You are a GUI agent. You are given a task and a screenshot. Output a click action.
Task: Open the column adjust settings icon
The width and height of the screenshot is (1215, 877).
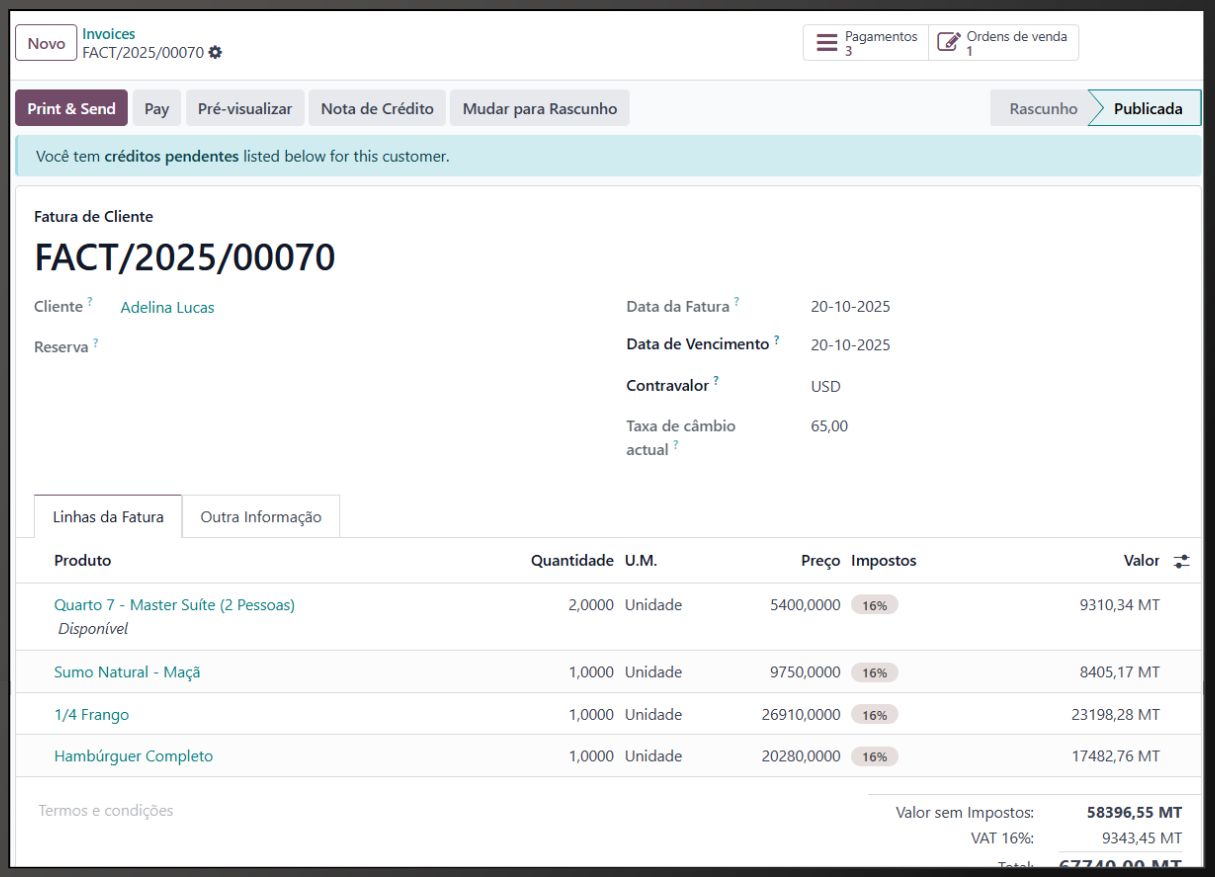tap(1181, 561)
